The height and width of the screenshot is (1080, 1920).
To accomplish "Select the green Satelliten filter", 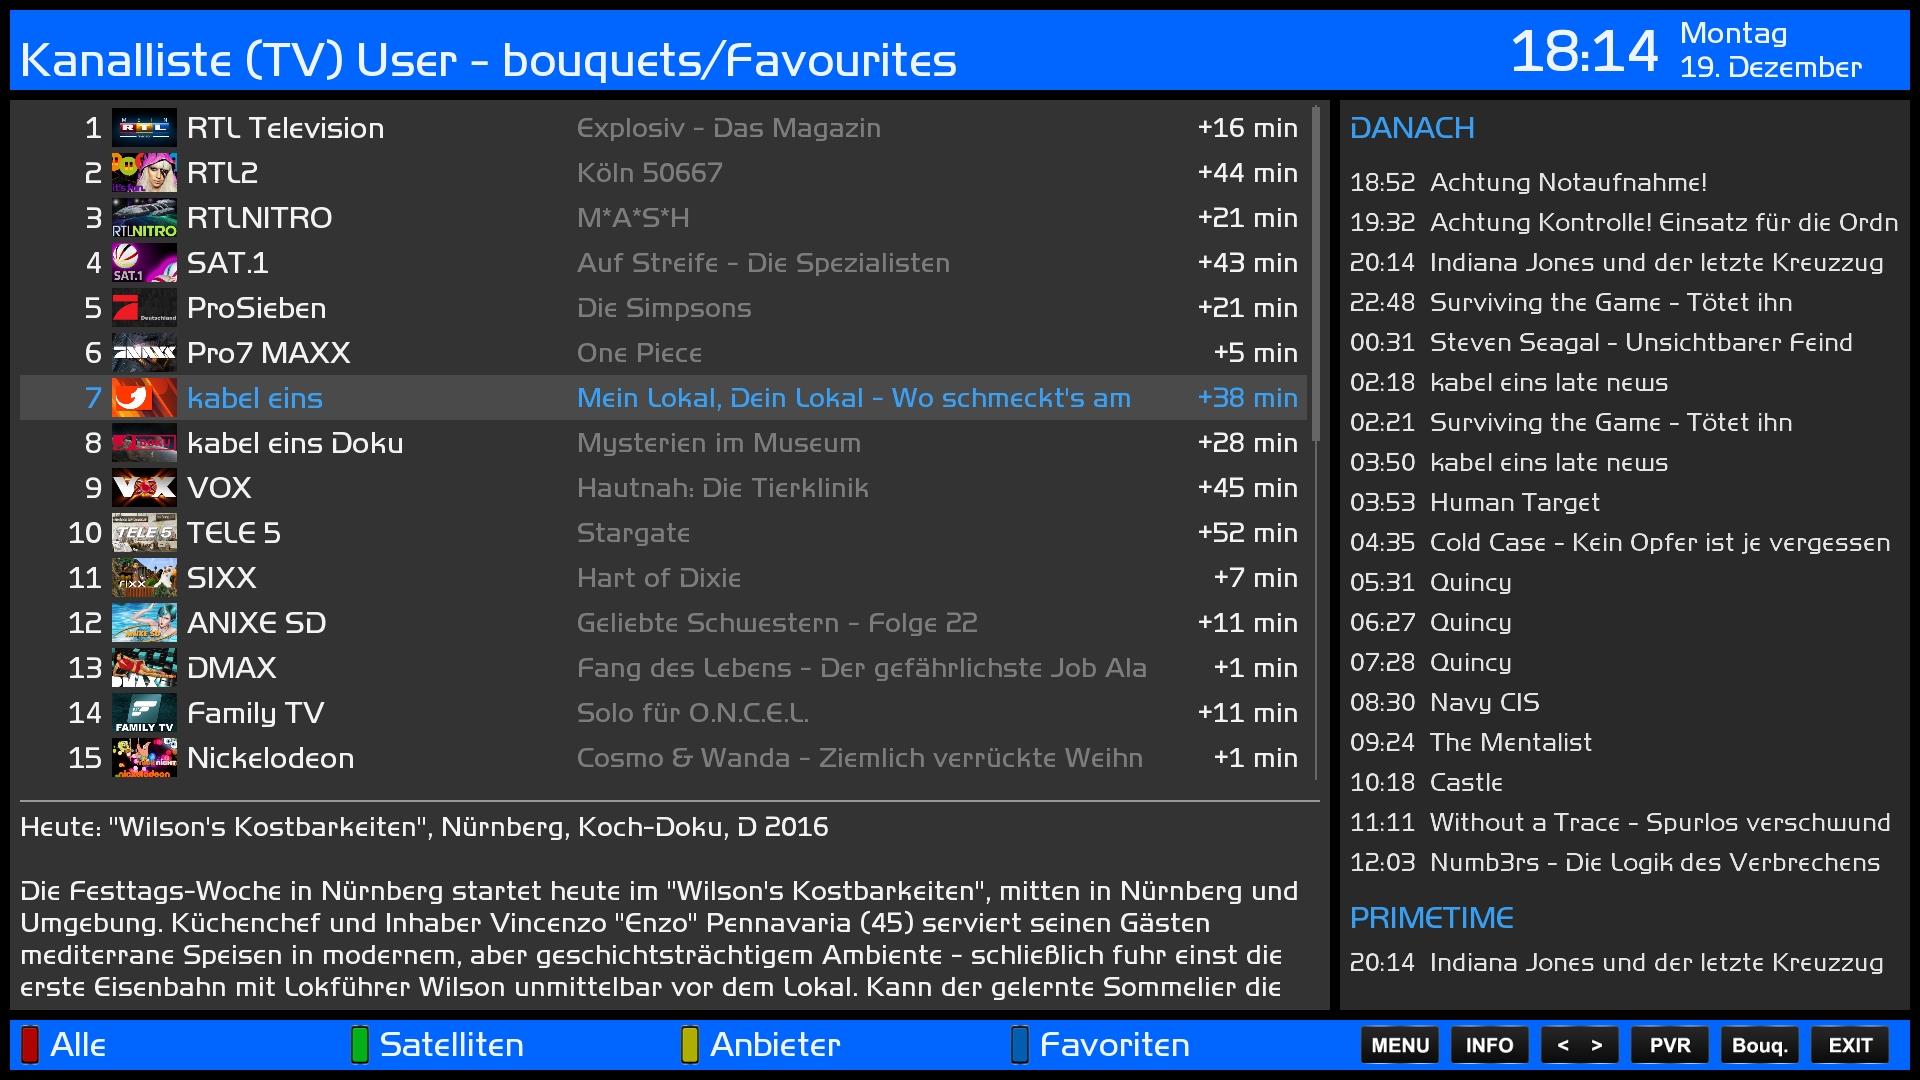I will (x=438, y=1045).
